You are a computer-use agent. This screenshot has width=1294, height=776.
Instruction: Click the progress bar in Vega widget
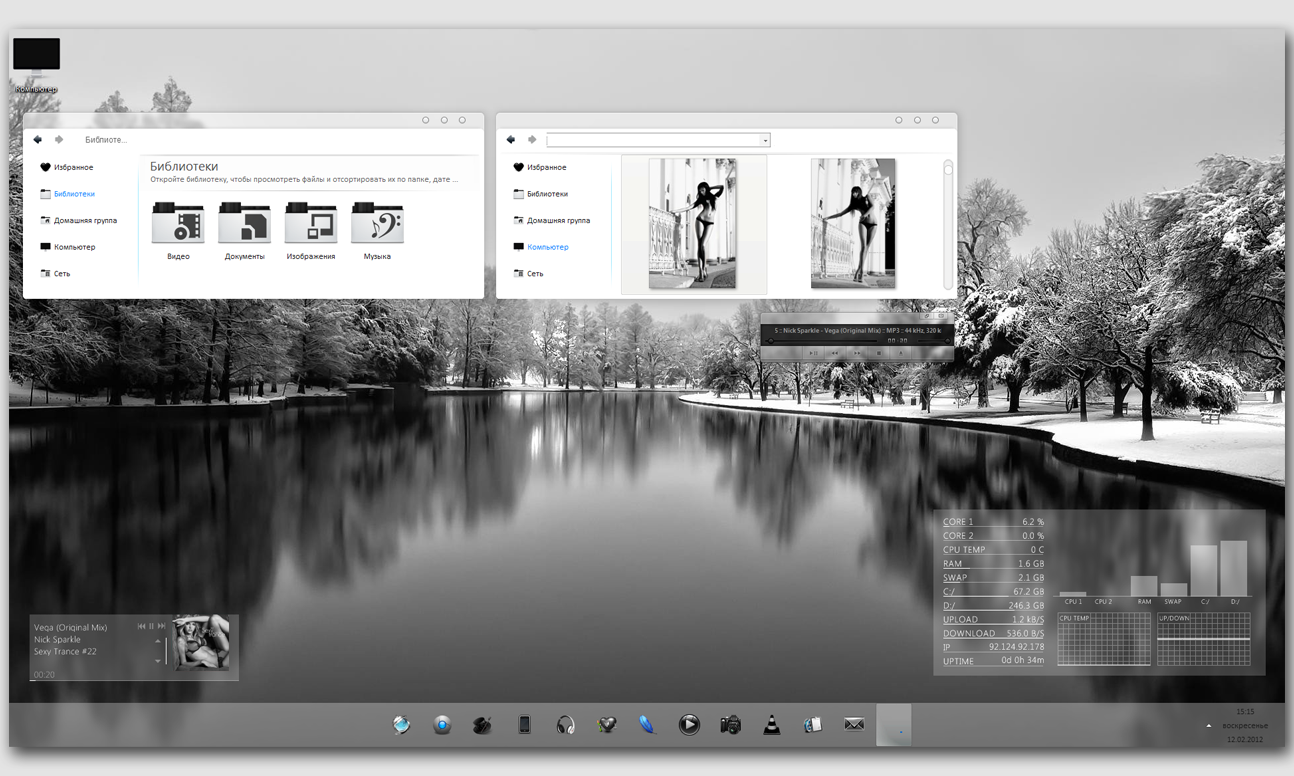pyautogui.click(x=134, y=680)
